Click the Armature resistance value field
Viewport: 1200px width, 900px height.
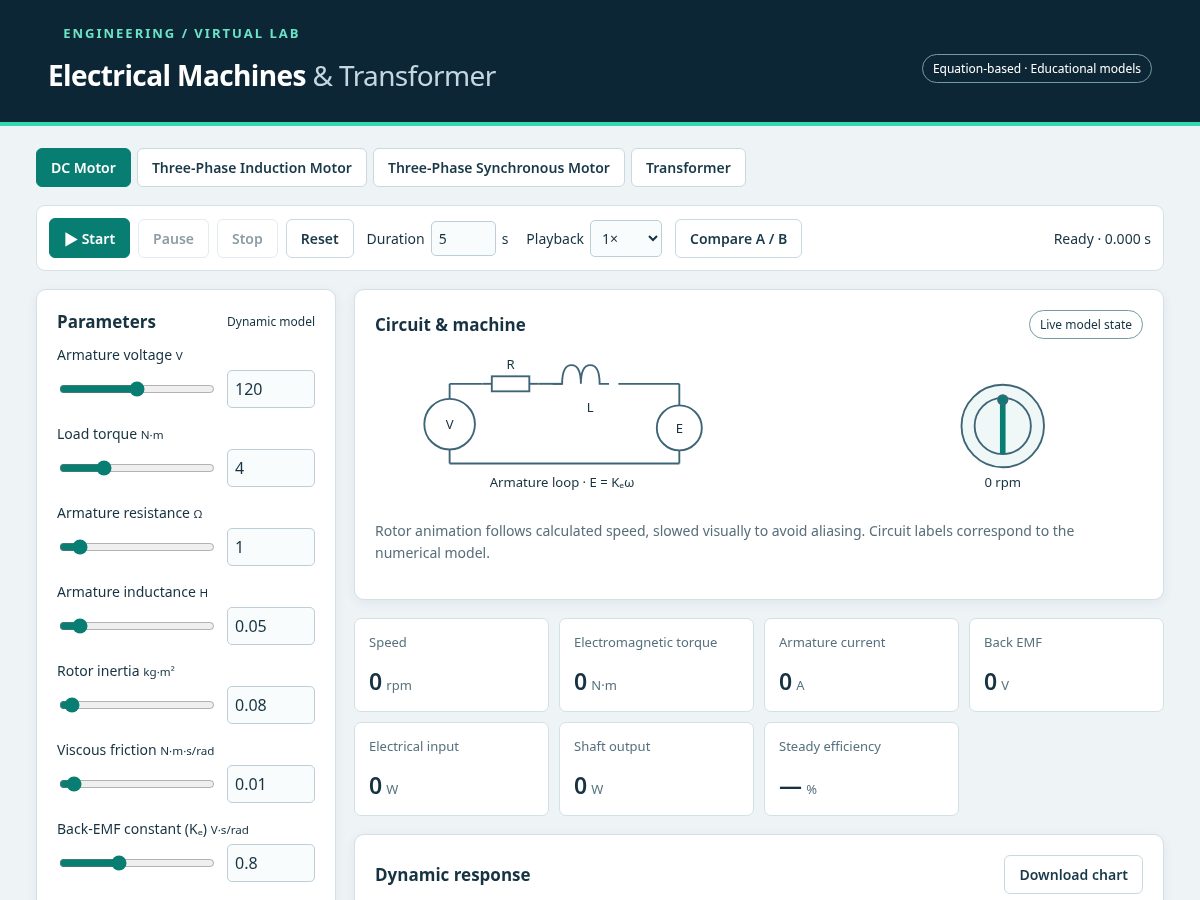271,547
